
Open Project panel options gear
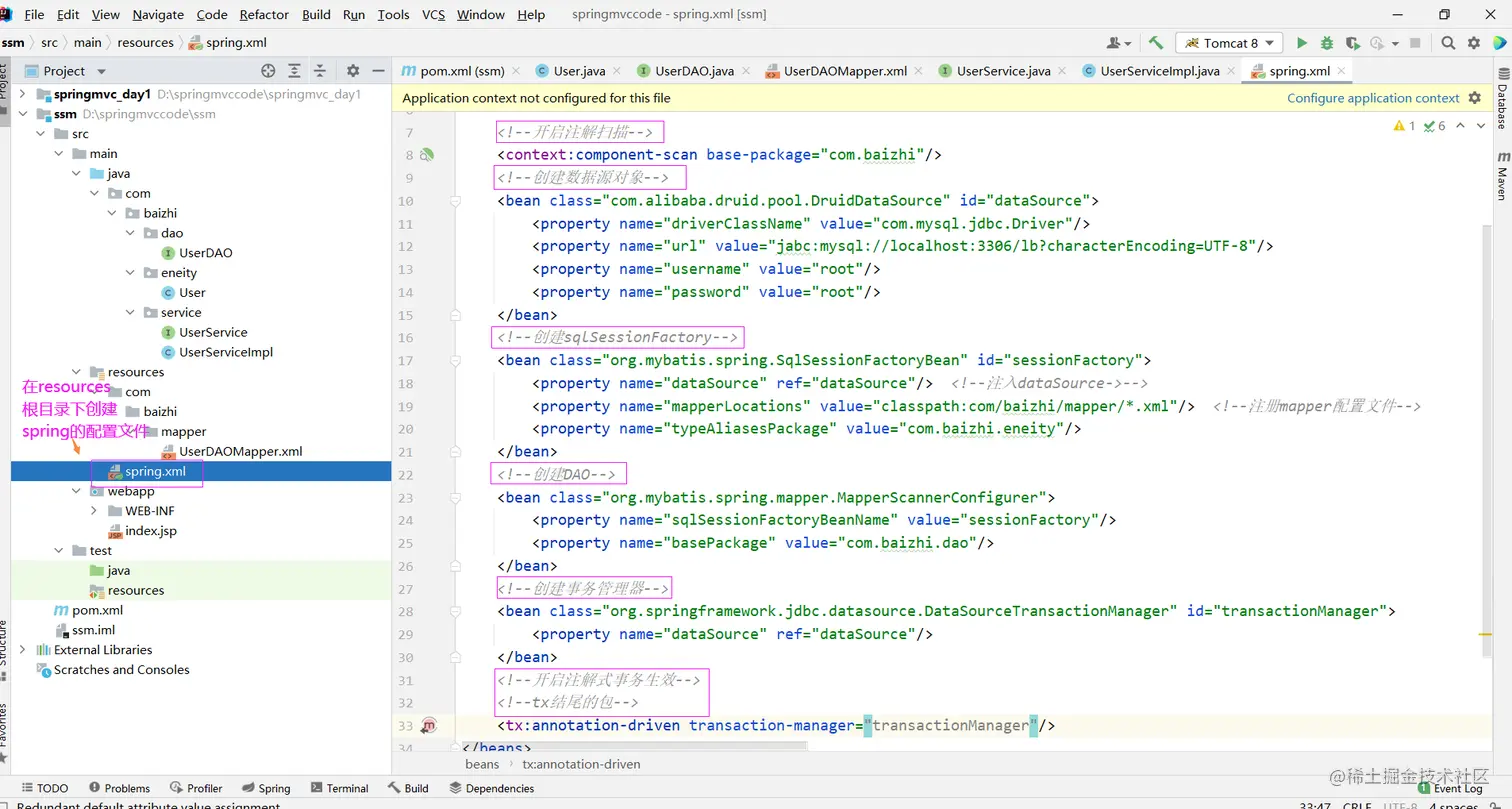(353, 71)
